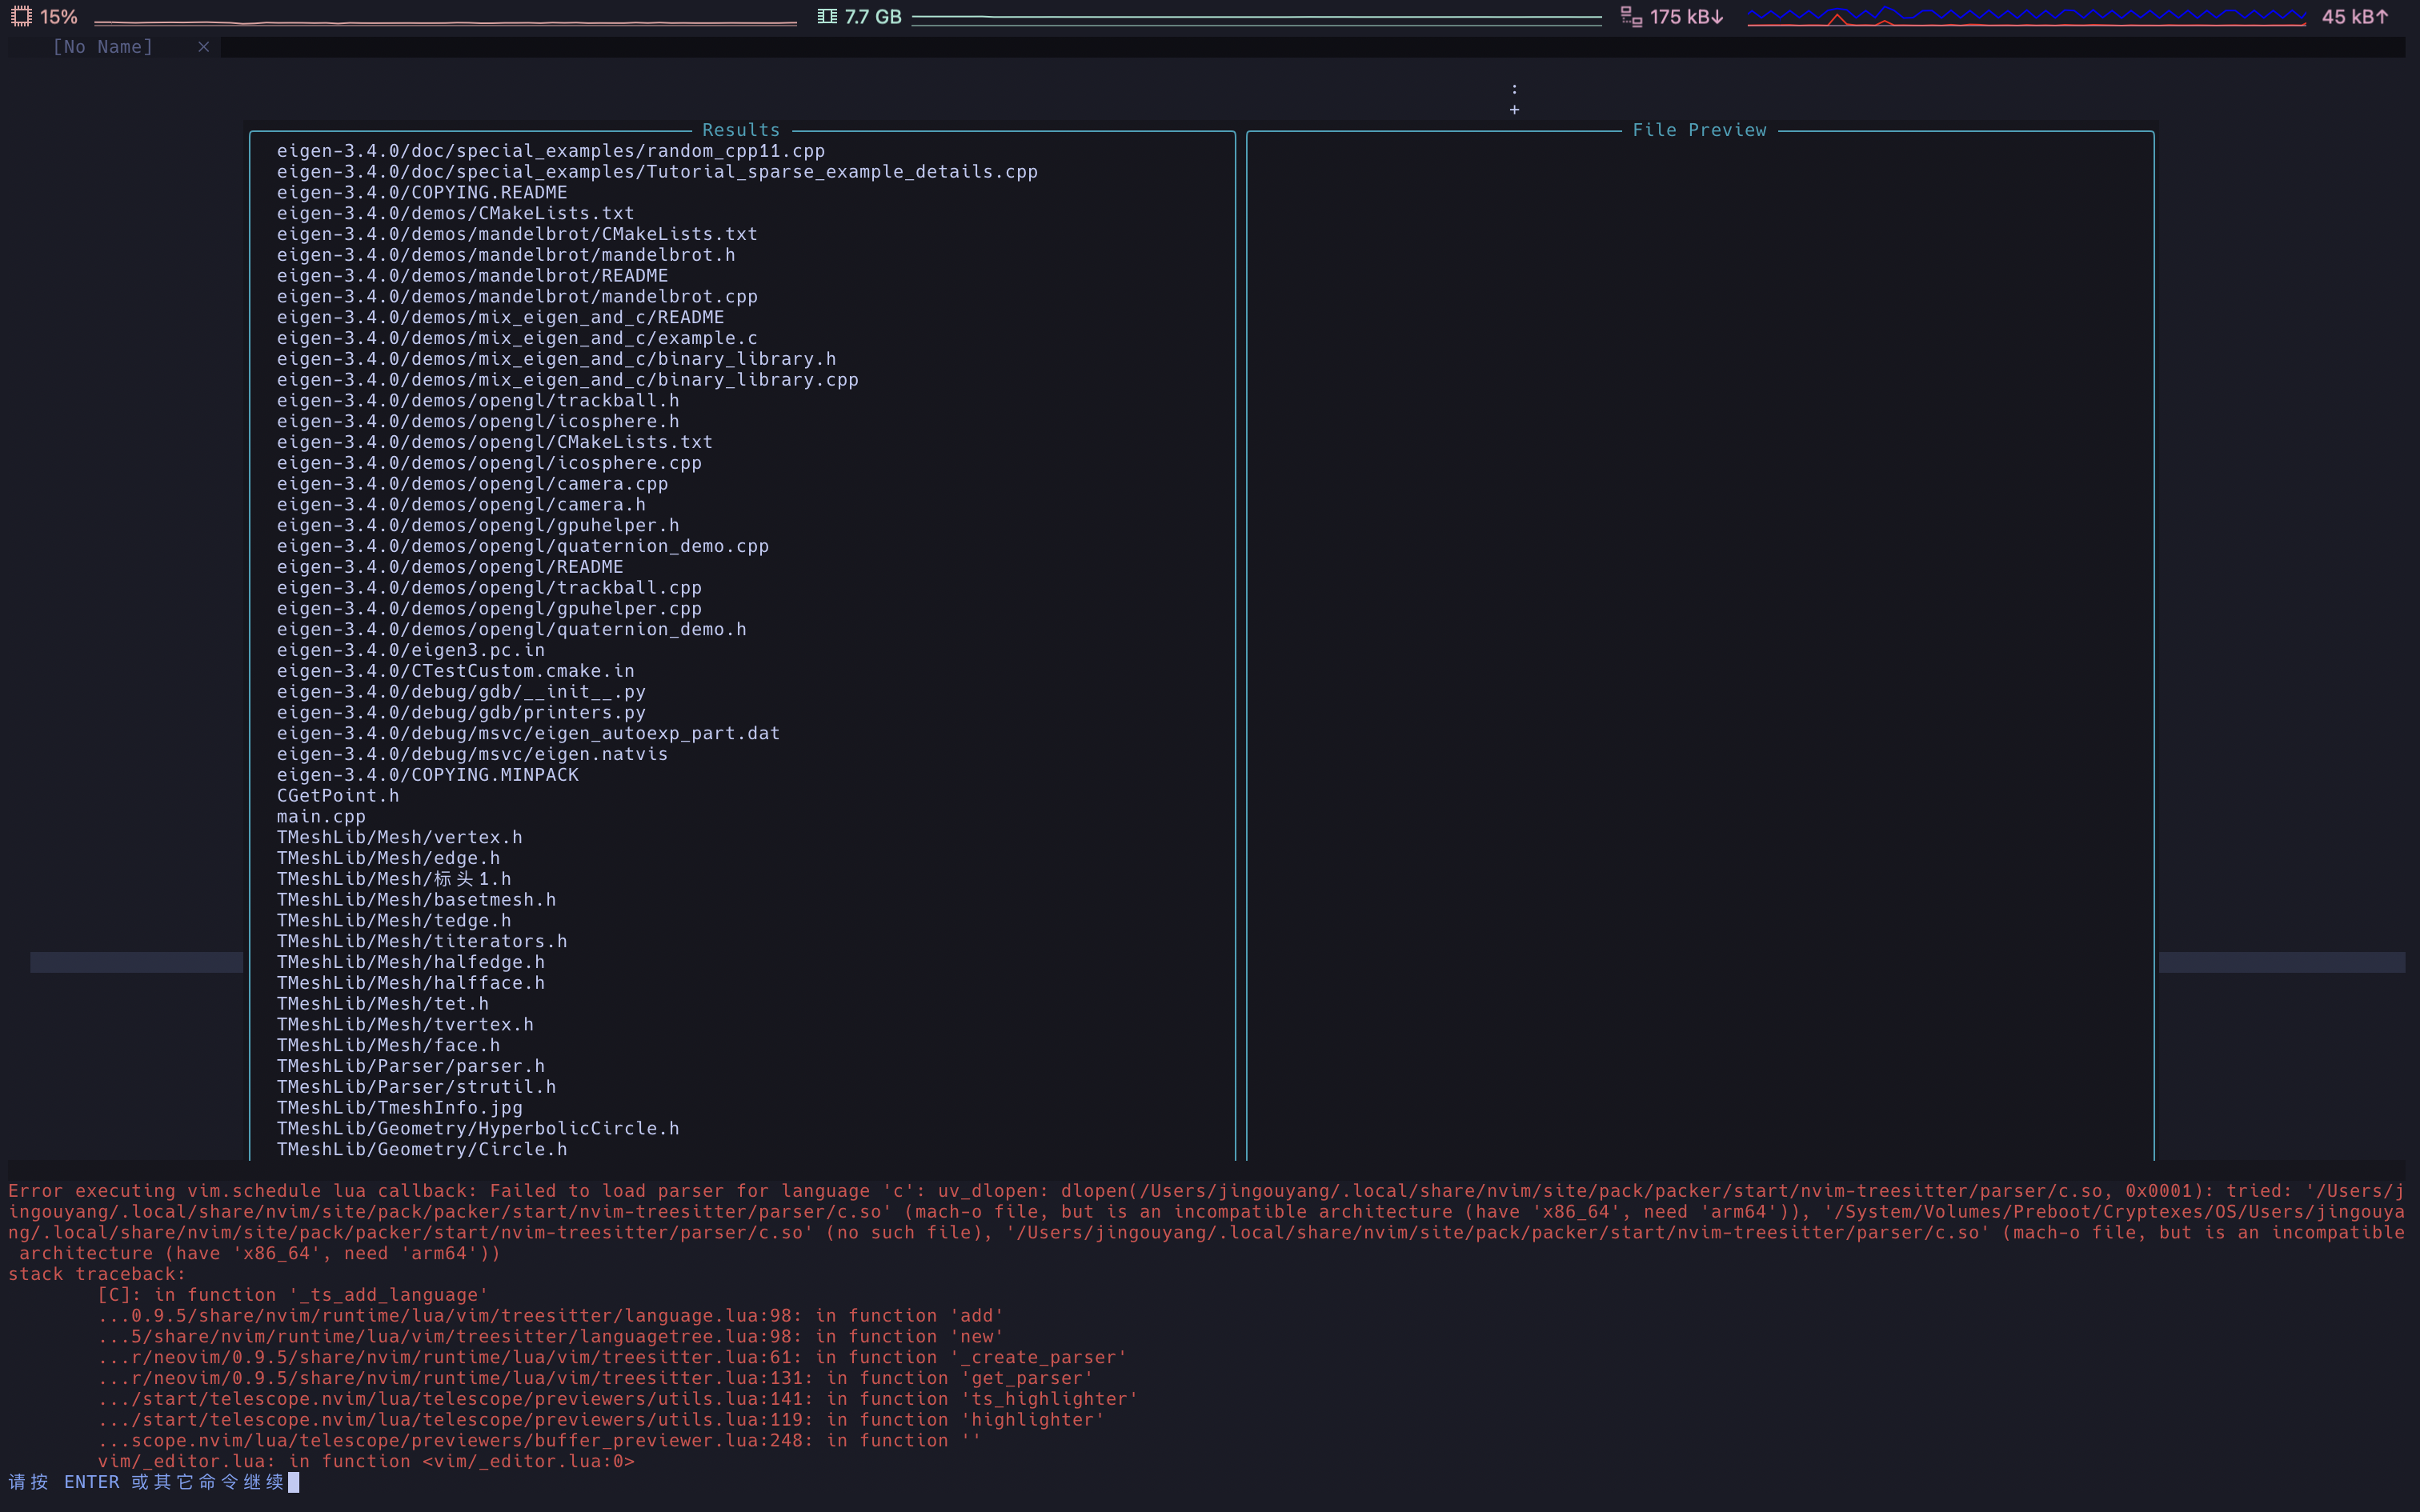Select demos/opengl/quaternion_demo.h entry
The image size is (2420, 1512).
511,629
